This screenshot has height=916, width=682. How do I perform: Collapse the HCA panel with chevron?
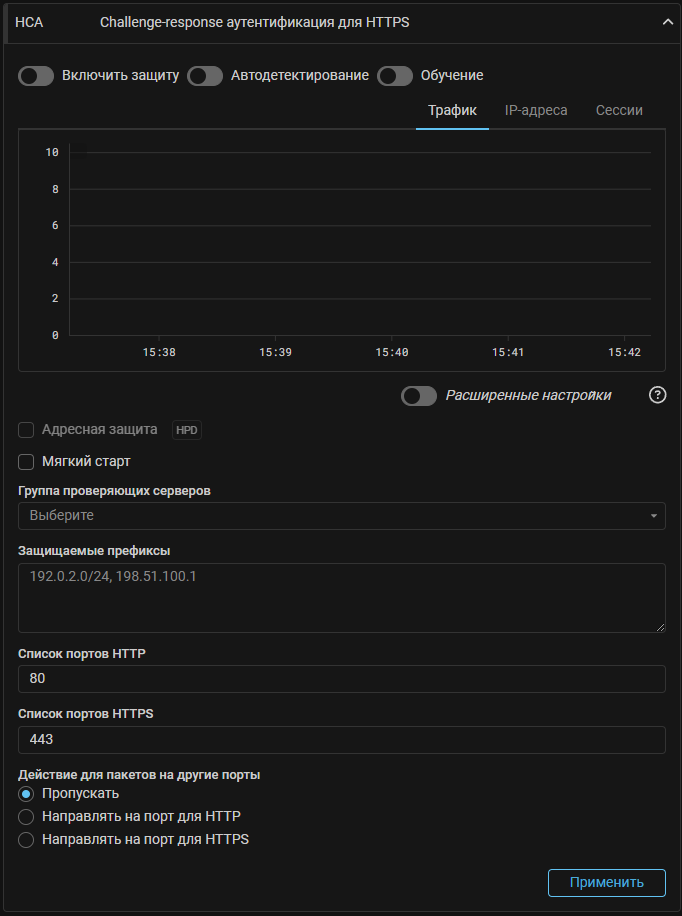[667, 21]
